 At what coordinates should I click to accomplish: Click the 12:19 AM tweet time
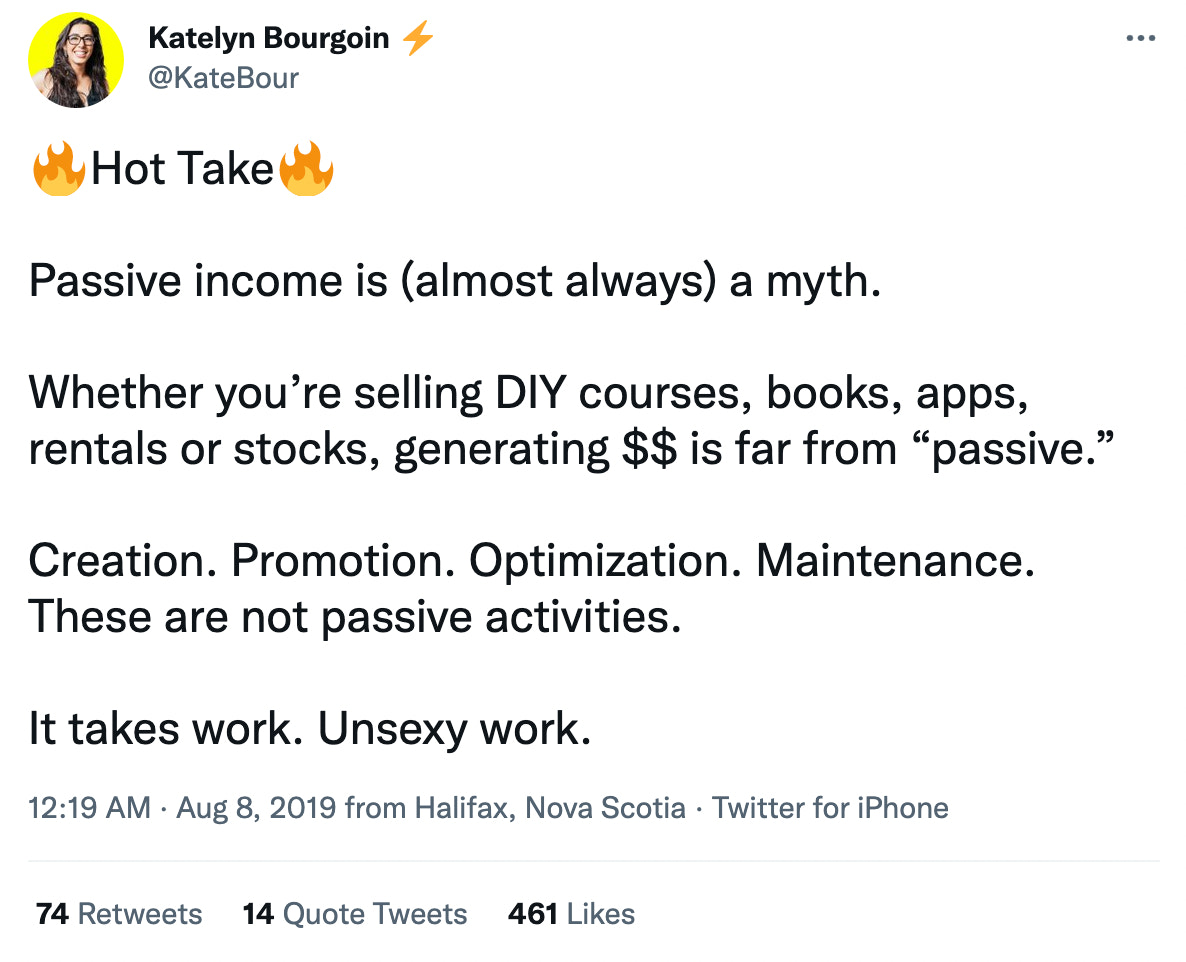click(90, 807)
